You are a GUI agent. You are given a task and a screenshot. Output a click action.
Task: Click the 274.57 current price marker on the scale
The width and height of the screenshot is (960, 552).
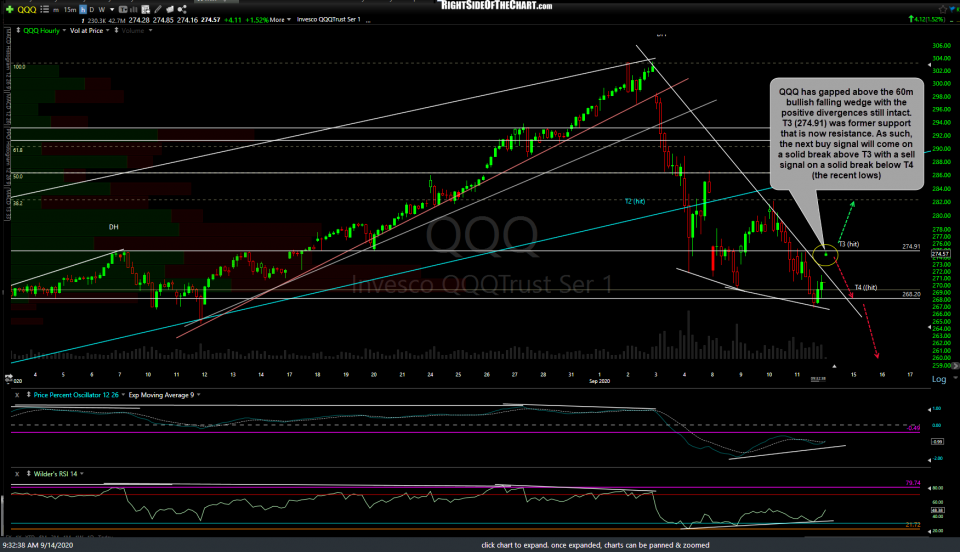coord(940,253)
